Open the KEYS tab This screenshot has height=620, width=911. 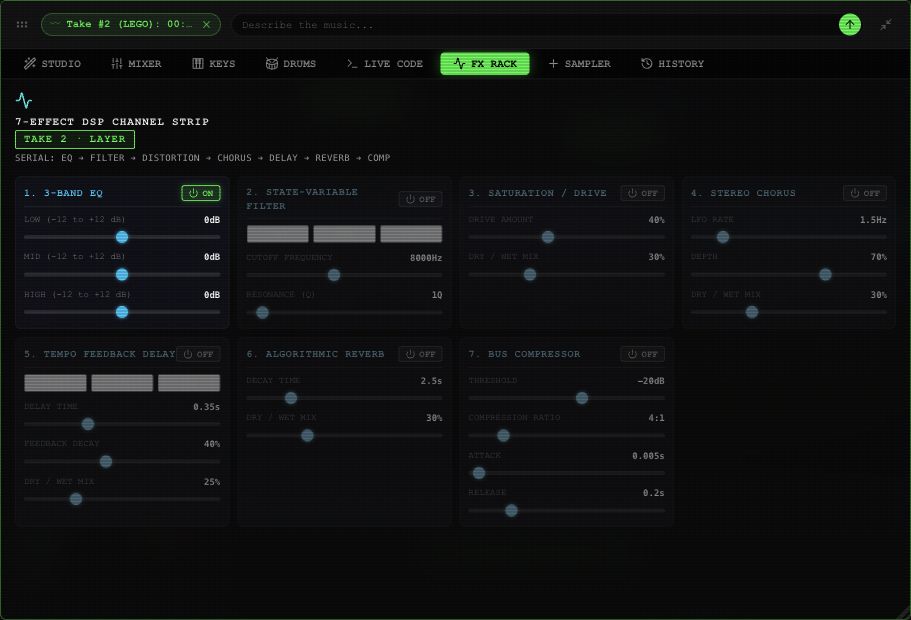(214, 64)
